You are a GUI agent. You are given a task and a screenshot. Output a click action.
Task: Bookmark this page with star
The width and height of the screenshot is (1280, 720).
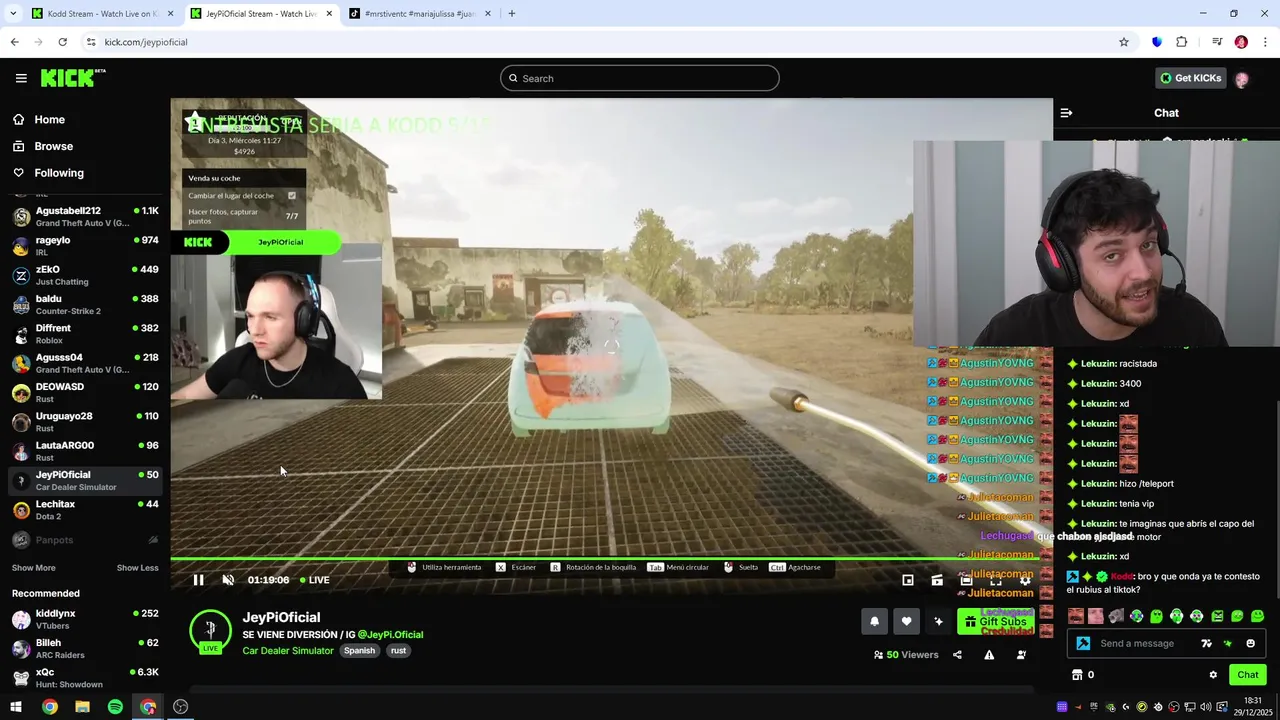(1124, 42)
